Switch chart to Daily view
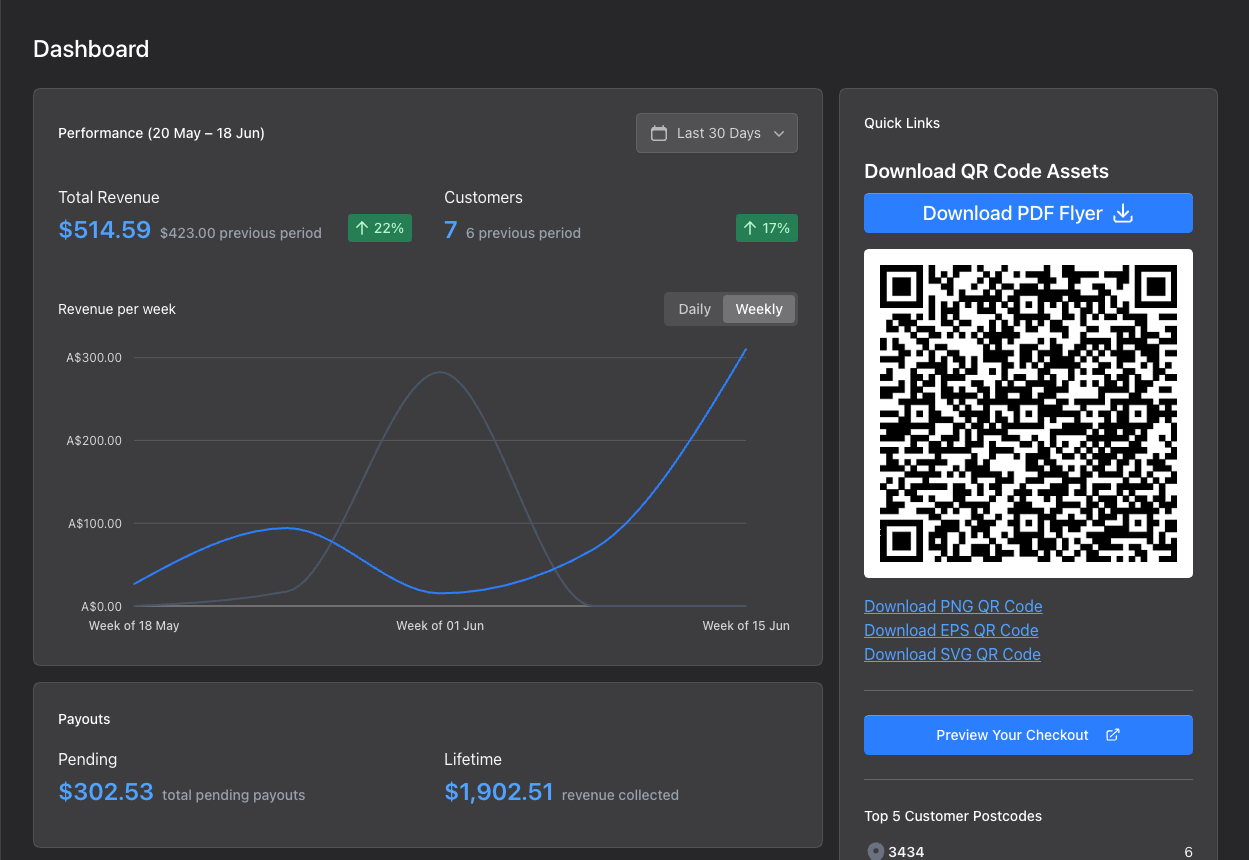 [x=694, y=309]
